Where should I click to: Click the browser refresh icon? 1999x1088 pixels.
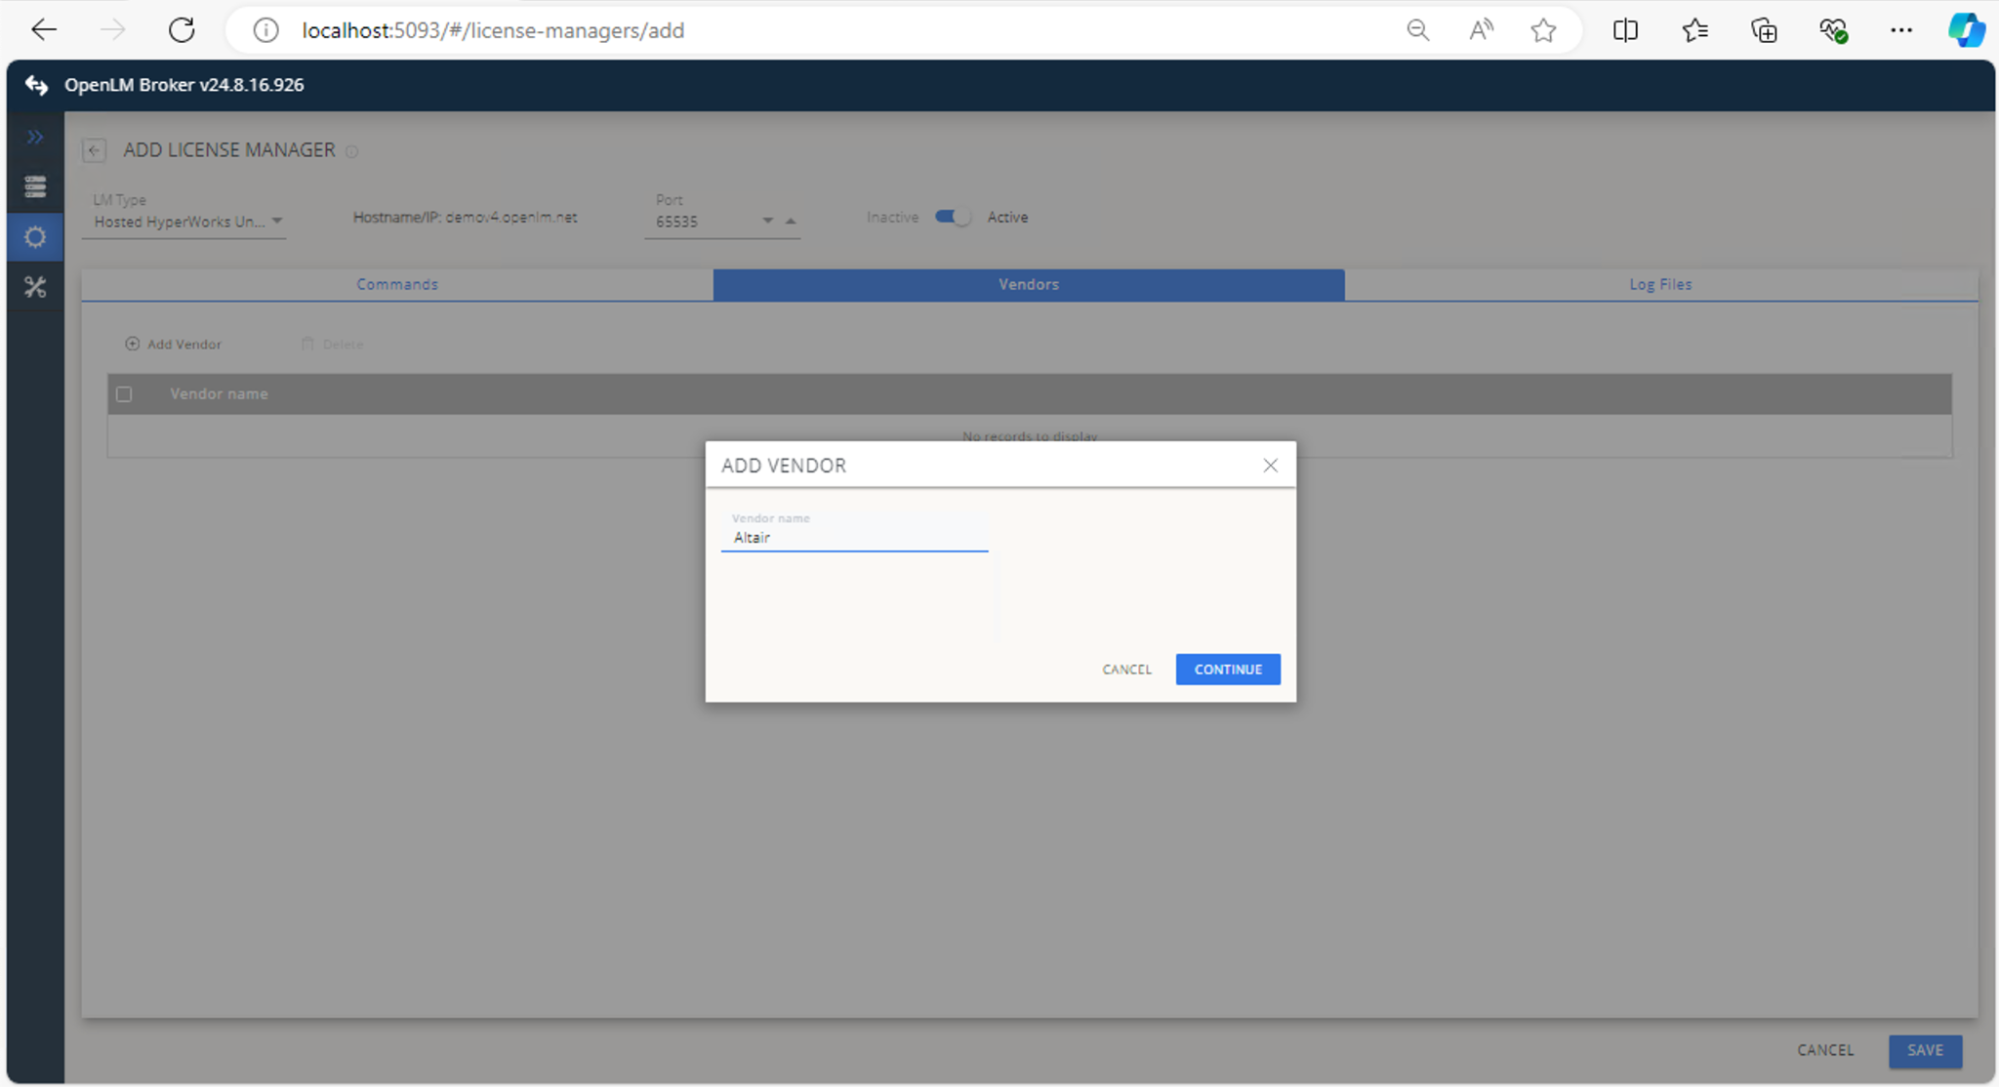[x=182, y=30]
